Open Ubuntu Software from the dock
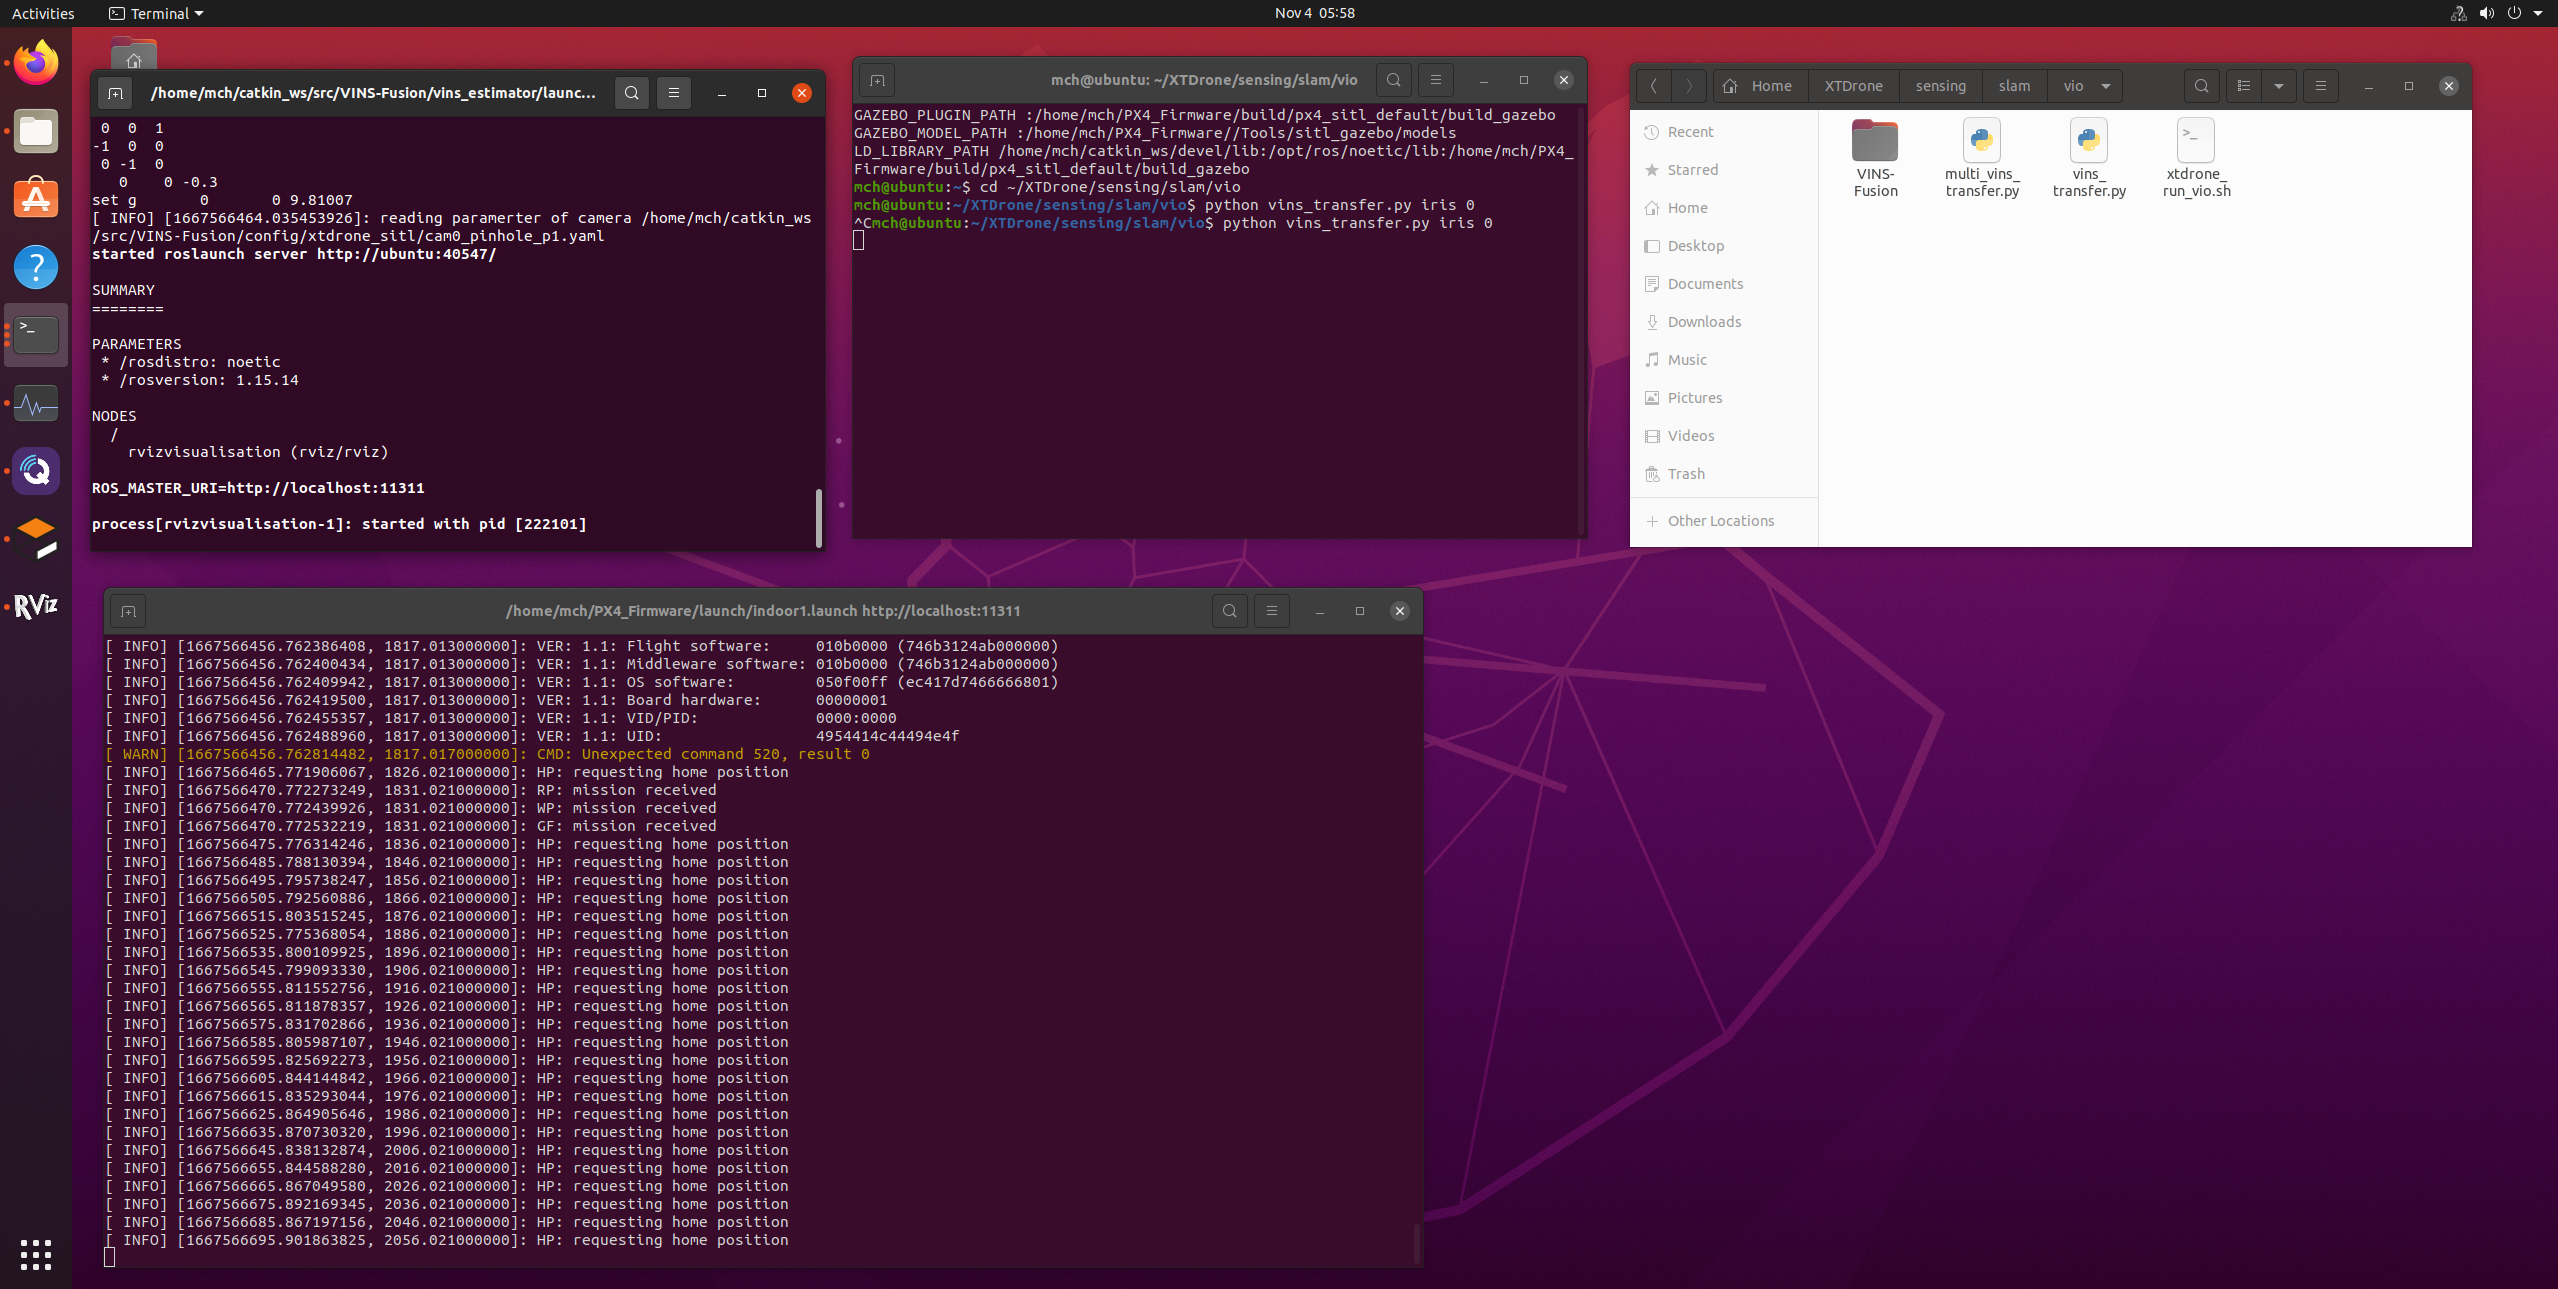Screen dimensions: 2558x1289 click(35, 198)
